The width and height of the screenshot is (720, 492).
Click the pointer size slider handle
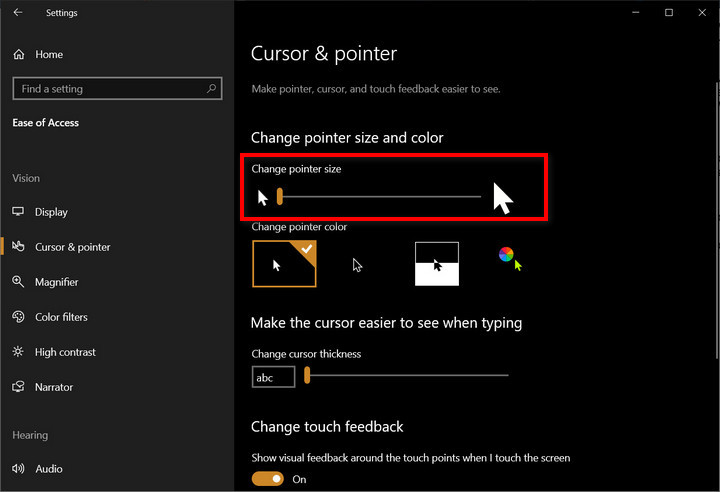(x=280, y=197)
